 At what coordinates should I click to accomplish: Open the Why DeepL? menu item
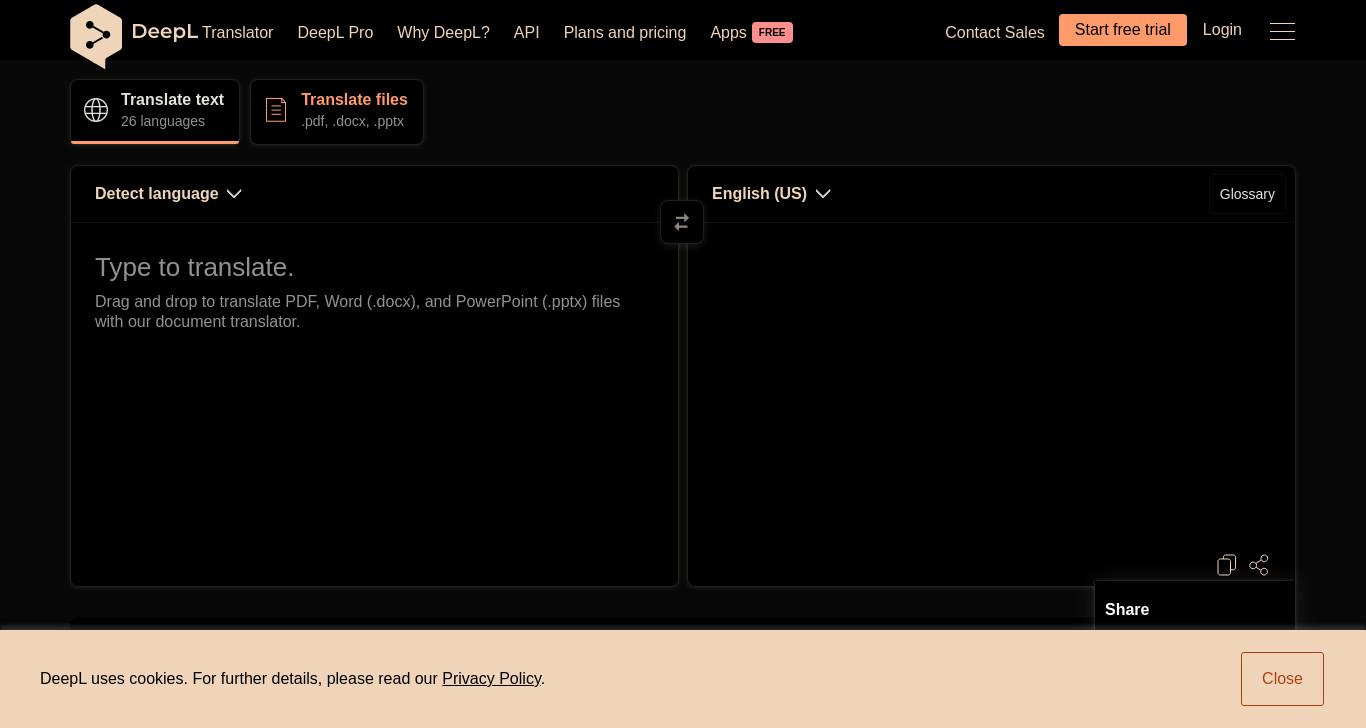[x=443, y=33]
